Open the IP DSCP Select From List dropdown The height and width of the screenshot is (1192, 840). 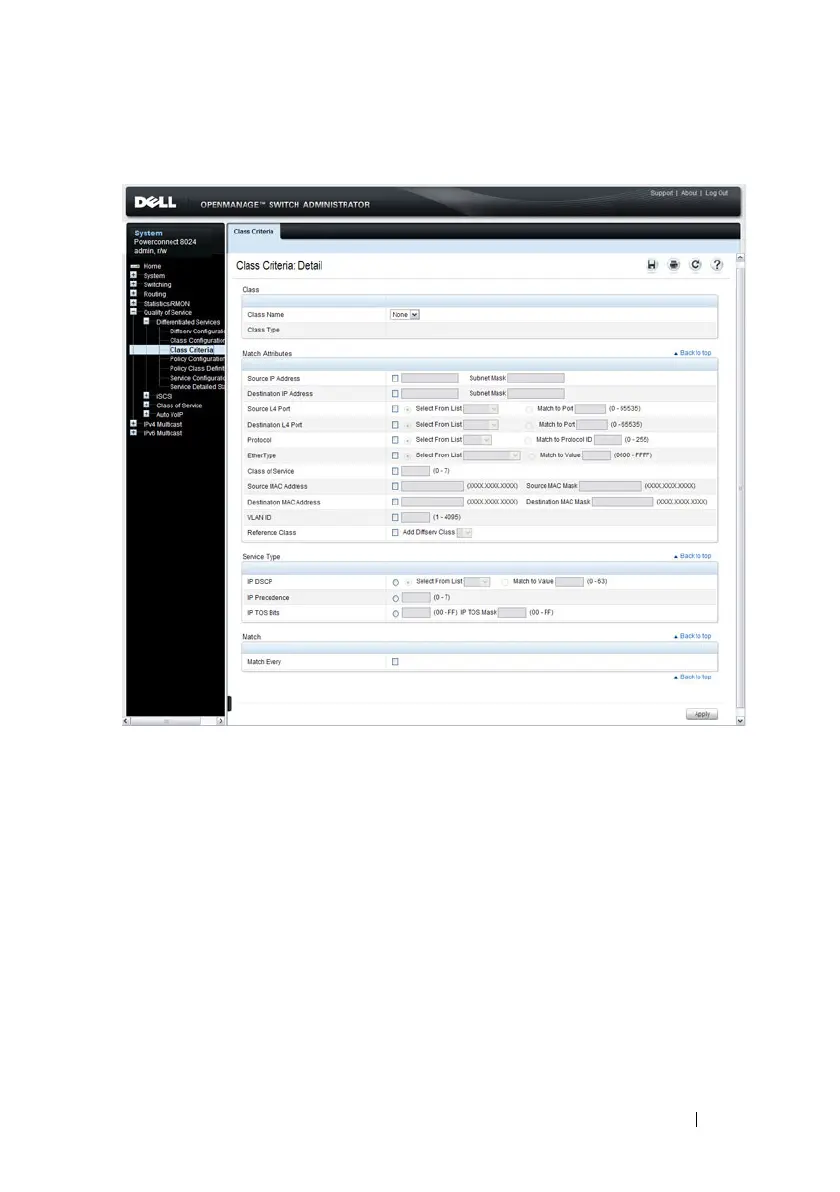[x=477, y=582]
